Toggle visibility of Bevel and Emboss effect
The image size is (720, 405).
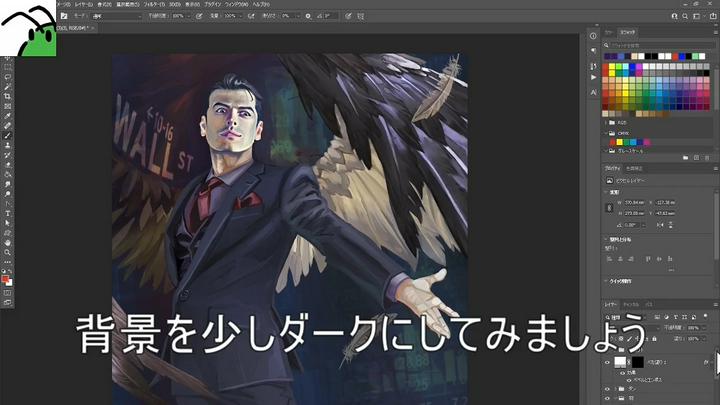tap(629, 380)
